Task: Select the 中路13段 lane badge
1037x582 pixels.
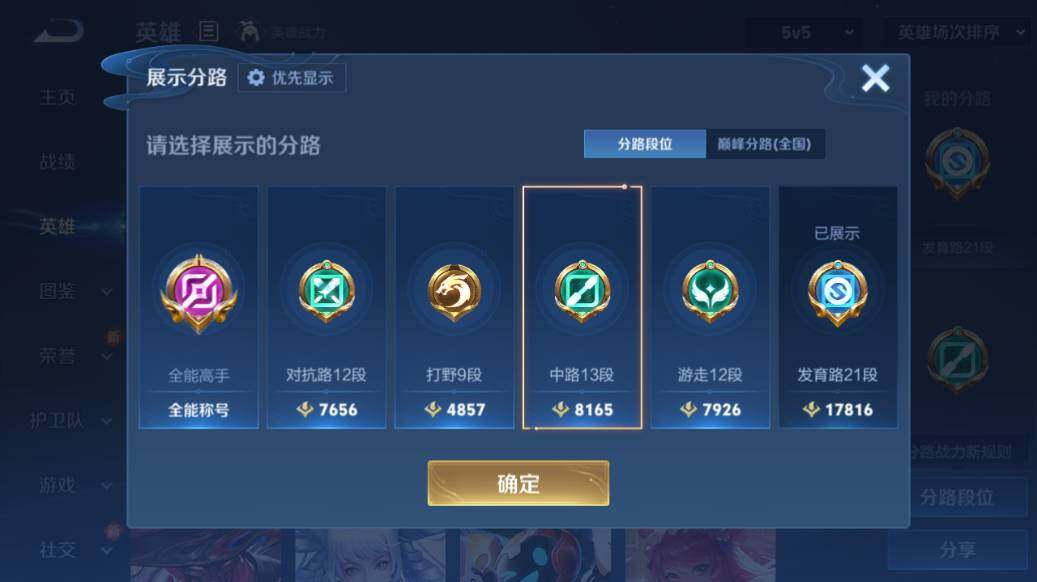Action: click(582, 291)
